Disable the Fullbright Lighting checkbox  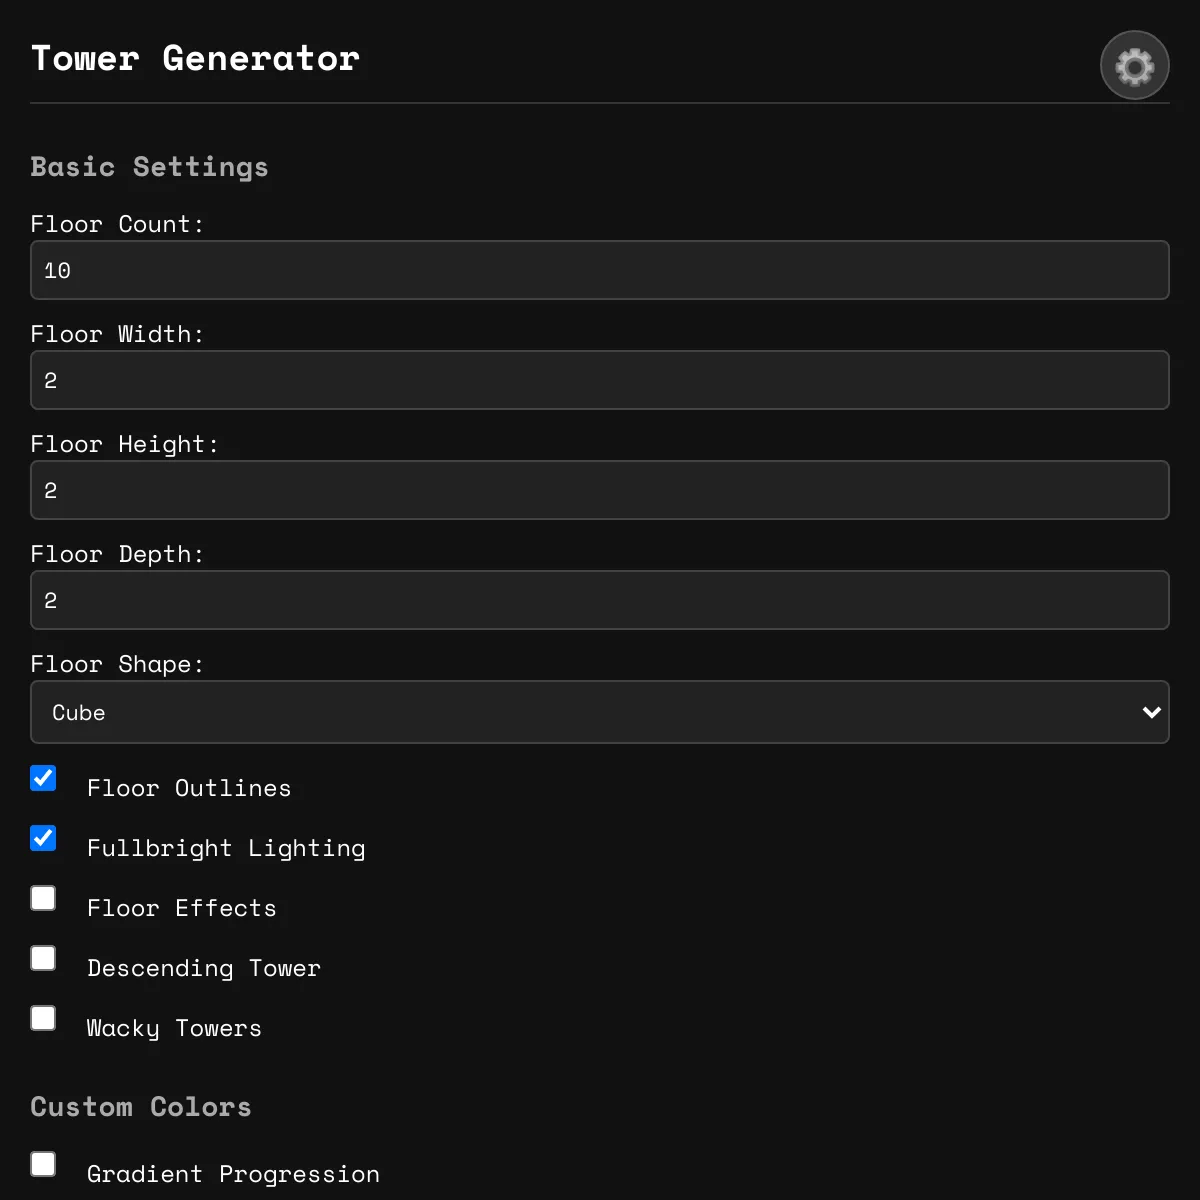click(43, 838)
